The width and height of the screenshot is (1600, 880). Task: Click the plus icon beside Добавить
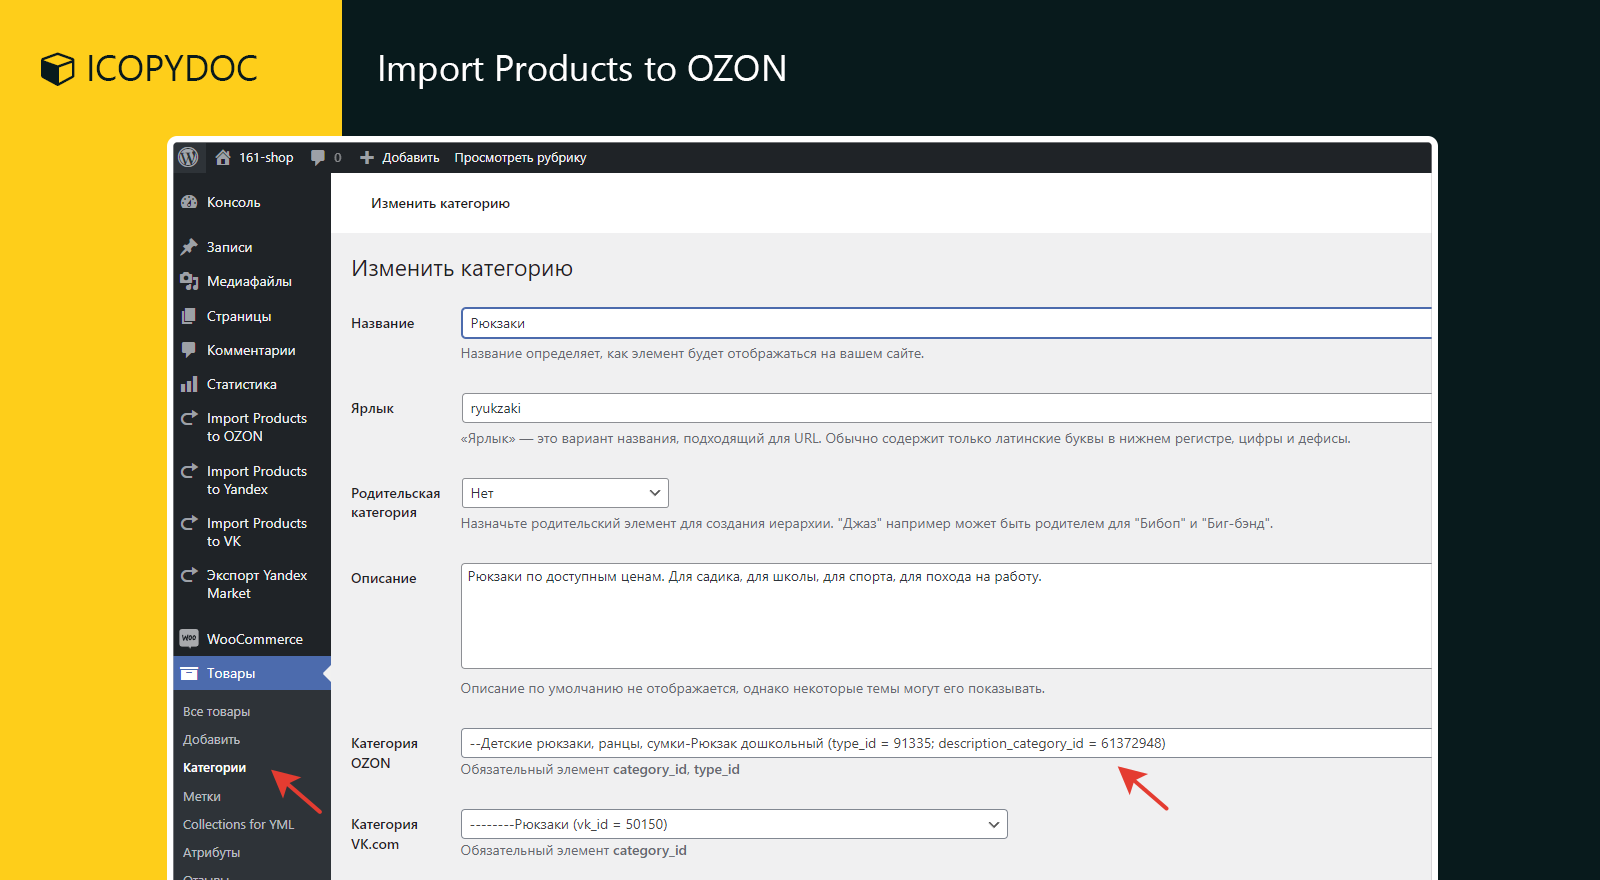367,157
